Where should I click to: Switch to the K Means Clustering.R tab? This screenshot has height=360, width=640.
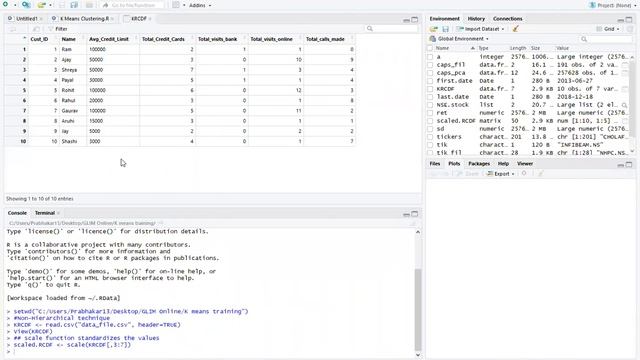click(84, 19)
